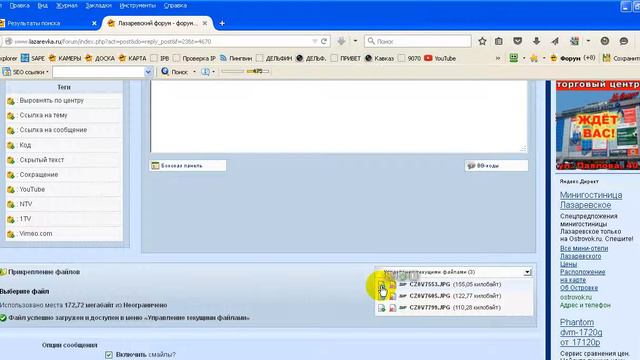Open the Вид menu
The height and width of the screenshot is (360, 640).
(42, 6)
